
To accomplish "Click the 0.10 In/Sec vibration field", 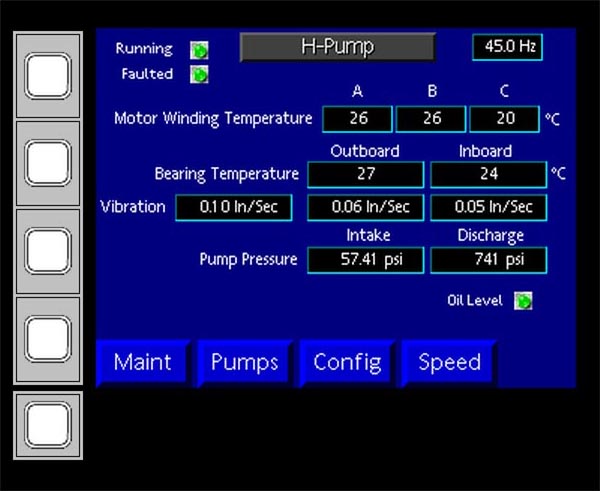I will click(234, 207).
